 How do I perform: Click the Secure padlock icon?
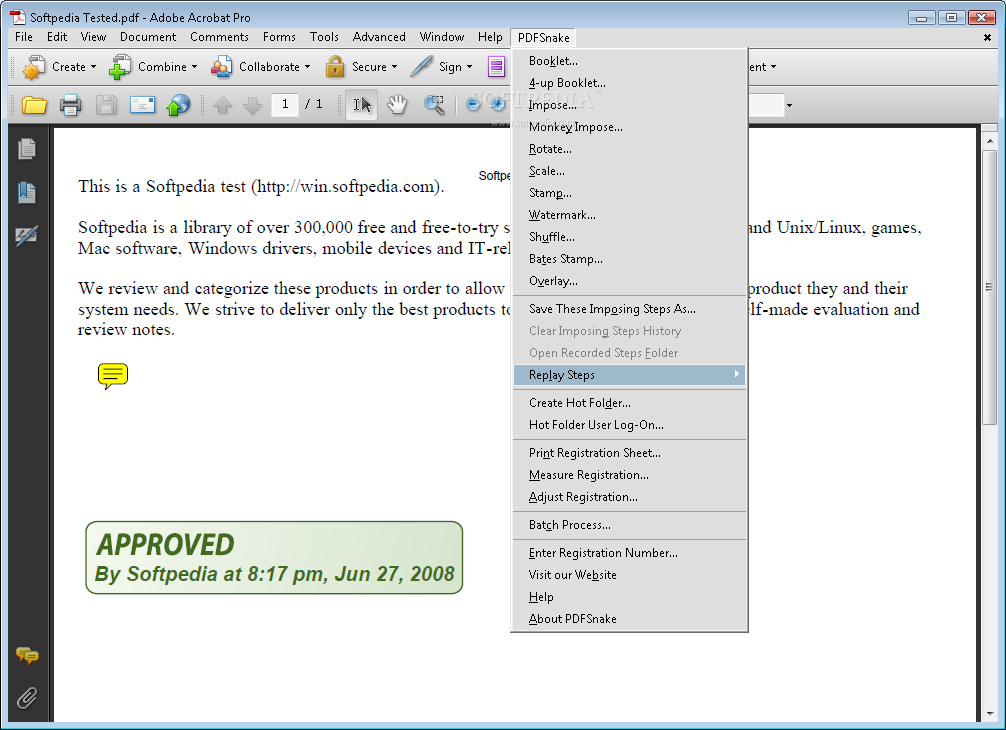click(x=335, y=67)
